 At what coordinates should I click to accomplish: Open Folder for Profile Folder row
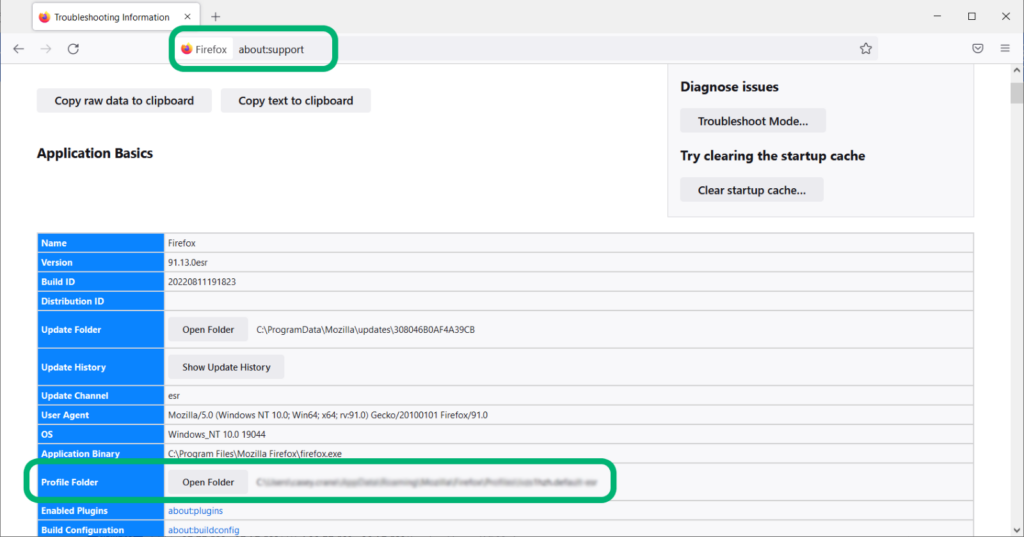[x=208, y=482]
